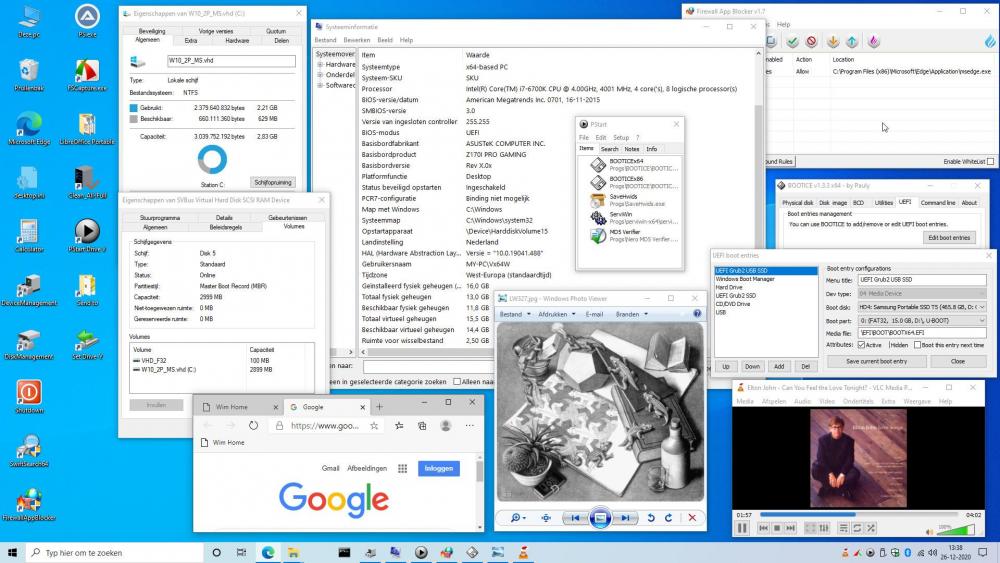Click Inloggen button on Google page
This screenshot has height=563, width=1000.
(439, 468)
